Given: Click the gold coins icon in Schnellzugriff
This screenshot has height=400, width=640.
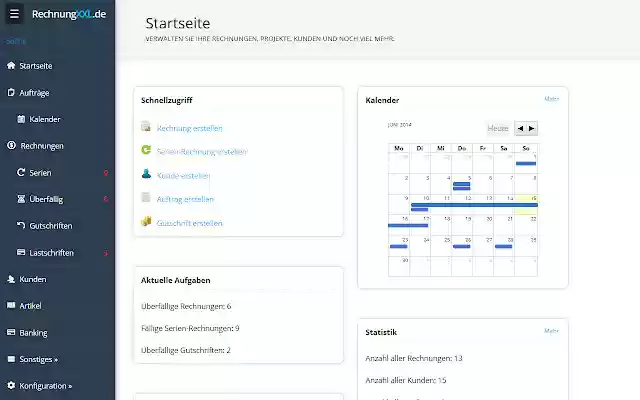Looking at the screenshot, I should click(146, 221).
